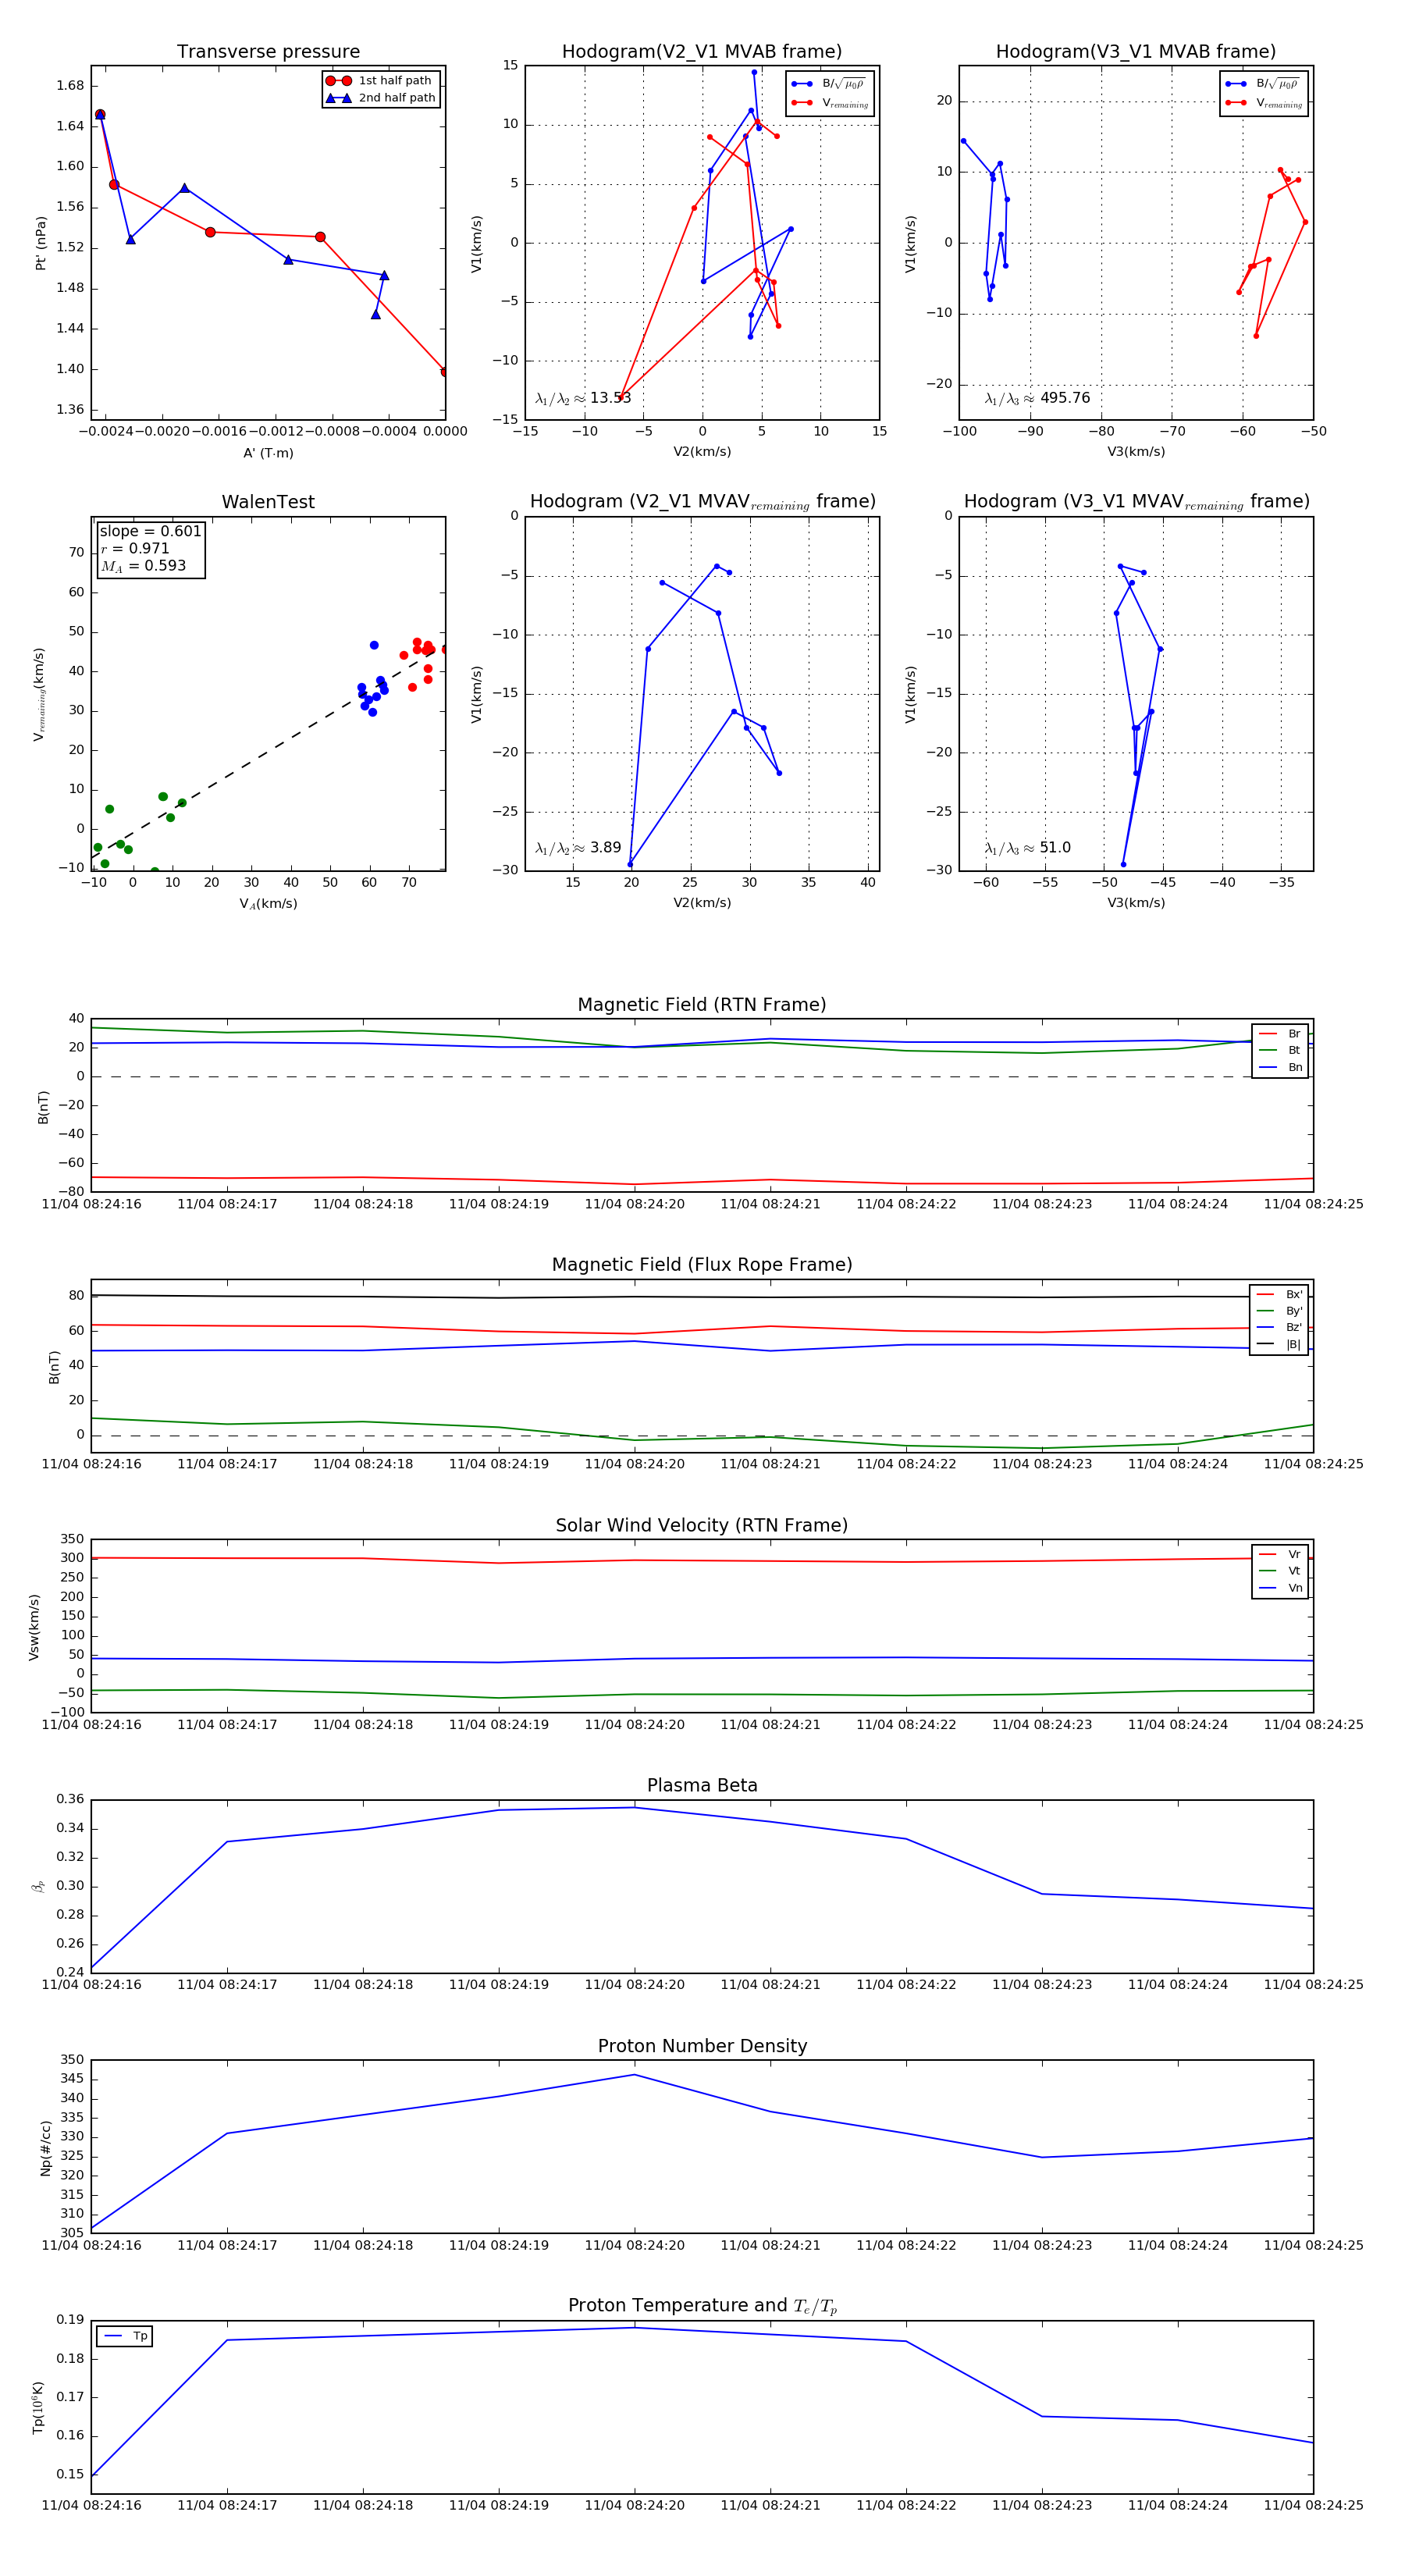The width and height of the screenshot is (1405, 2576).
Task: Click the λ1/λ2 ≈ 13.53 annotation
Action: coord(583,398)
